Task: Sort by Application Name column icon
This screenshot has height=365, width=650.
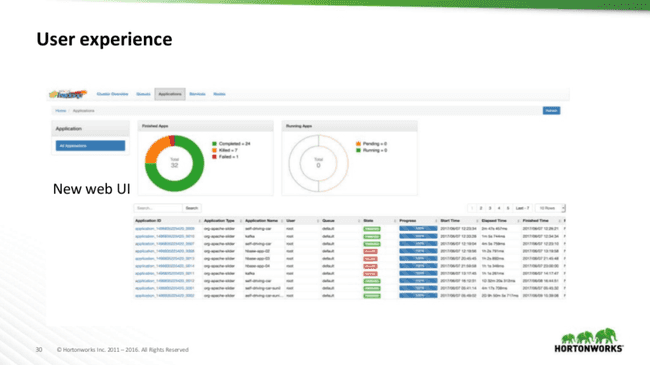Action: 282,221
